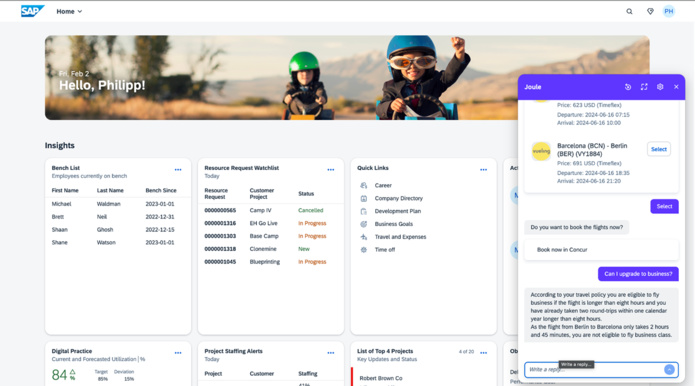Click the Customer Project column header
The height and width of the screenshot is (386, 695).
(262, 194)
